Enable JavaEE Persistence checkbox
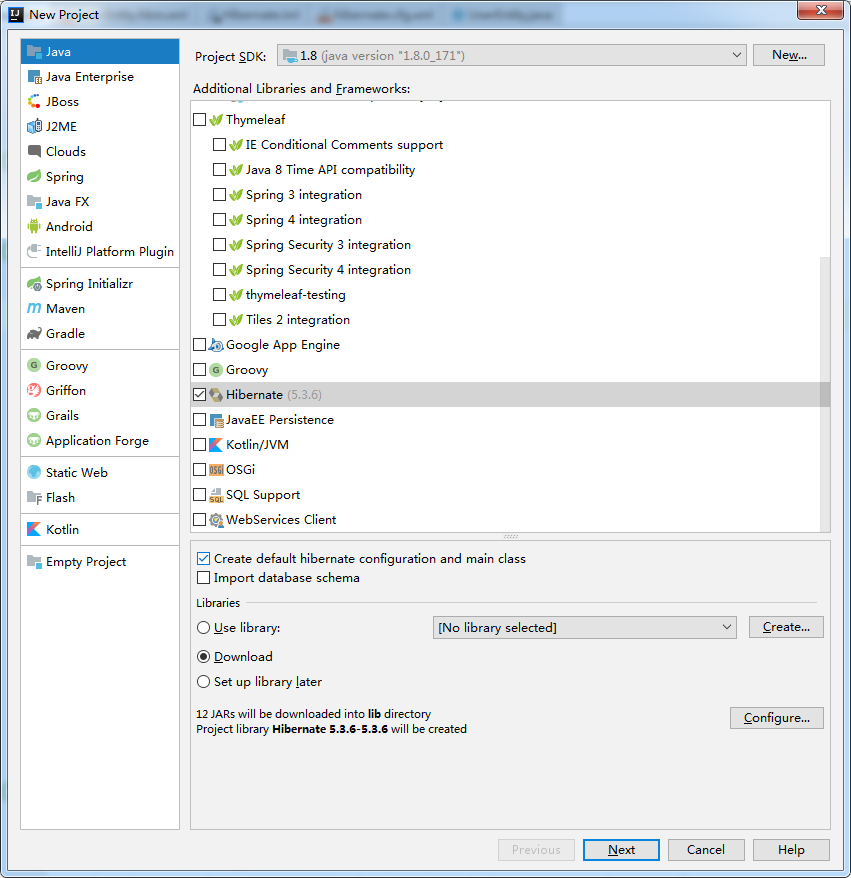This screenshot has width=851, height=878. pos(199,419)
